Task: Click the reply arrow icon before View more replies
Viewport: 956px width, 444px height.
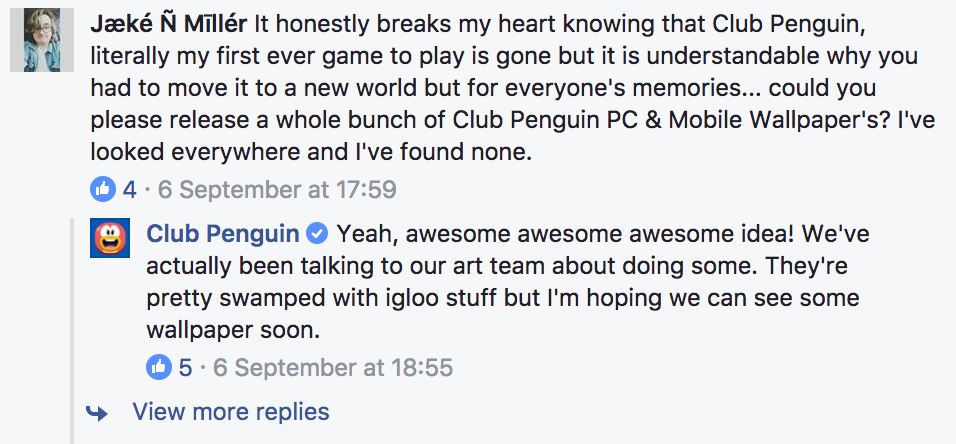Action: coord(98,411)
